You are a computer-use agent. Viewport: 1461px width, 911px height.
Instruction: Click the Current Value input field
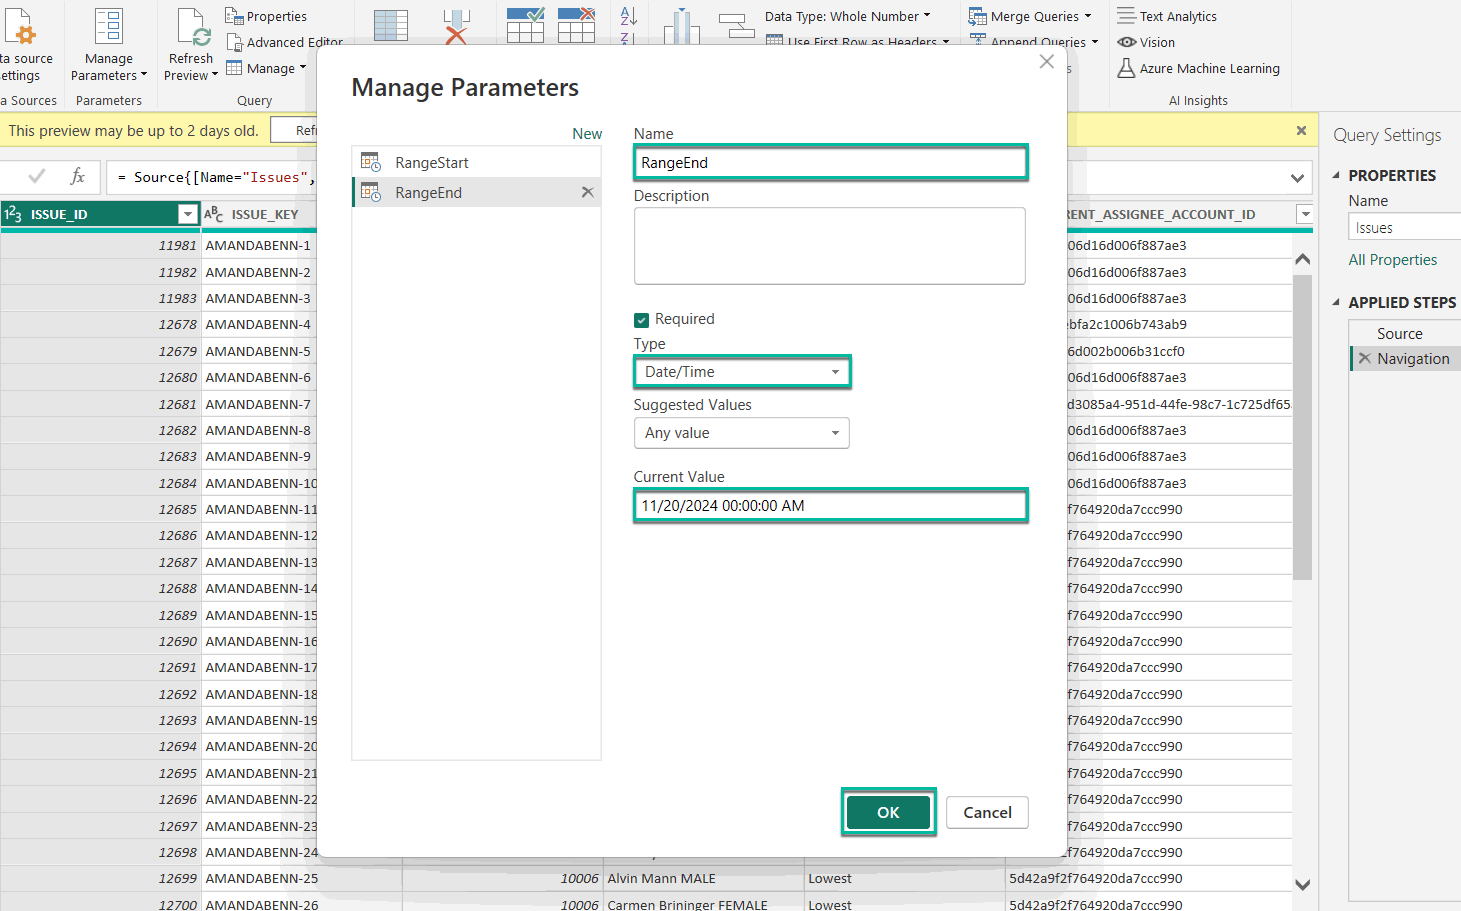click(x=830, y=506)
